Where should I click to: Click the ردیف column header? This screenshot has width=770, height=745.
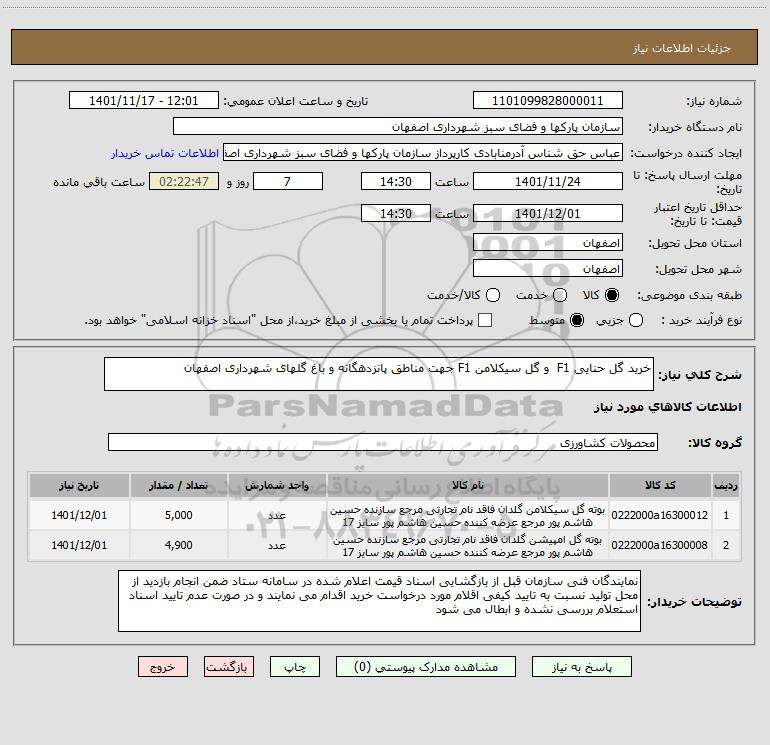[726, 485]
